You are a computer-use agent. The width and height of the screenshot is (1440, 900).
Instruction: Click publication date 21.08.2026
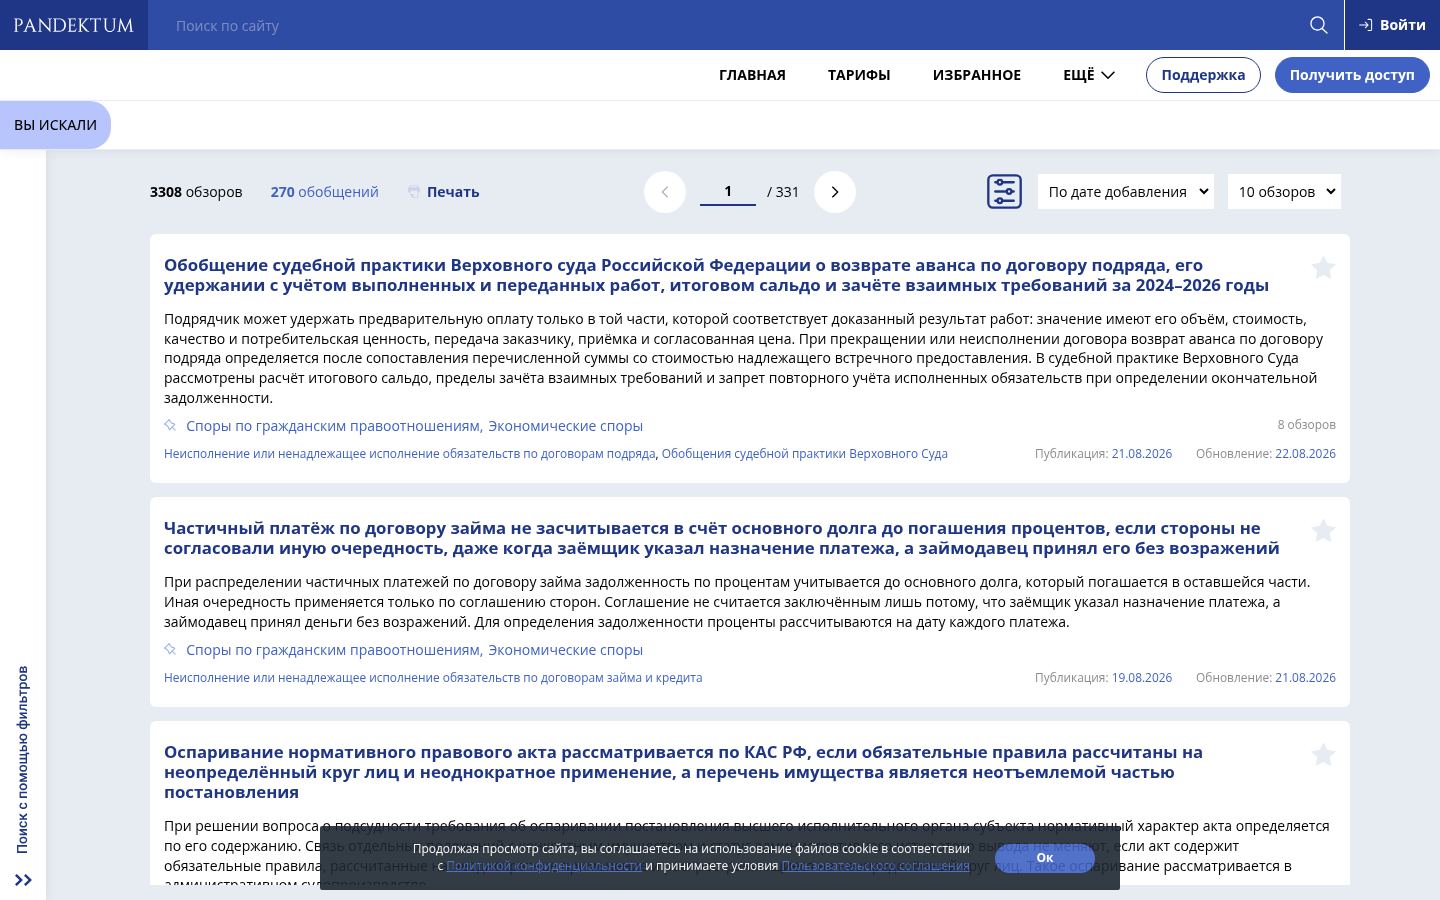(x=1141, y=454)
